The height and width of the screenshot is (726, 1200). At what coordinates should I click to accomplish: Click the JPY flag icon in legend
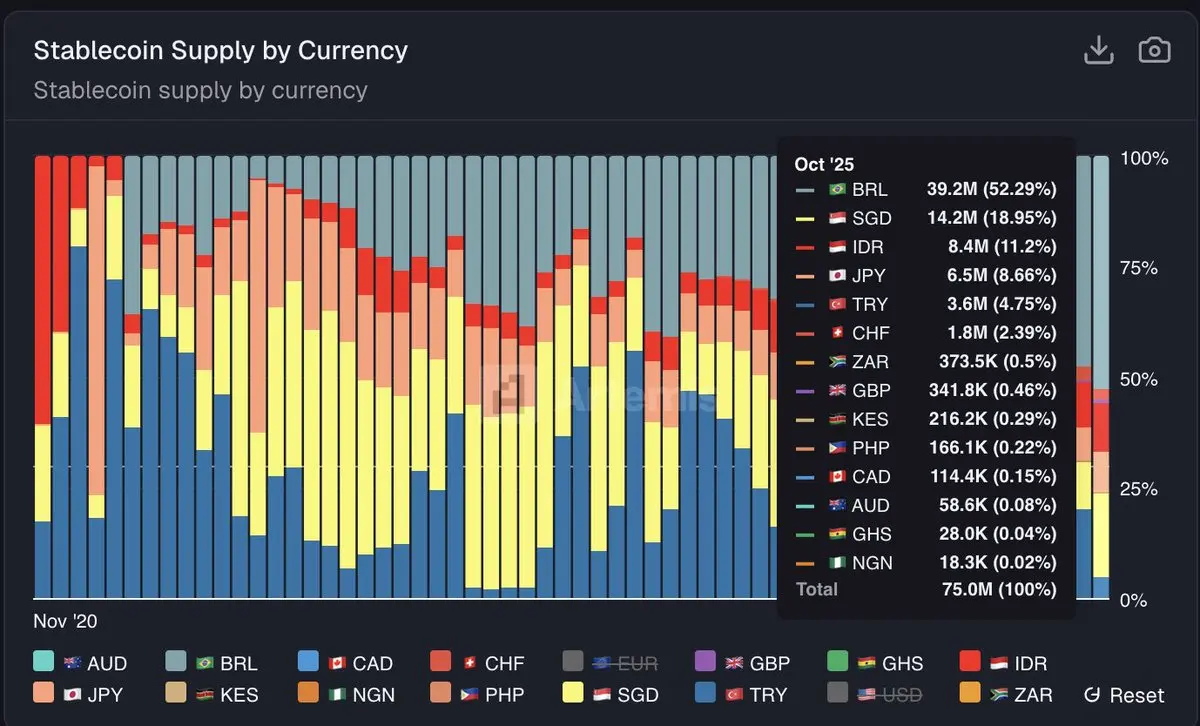[70, 694]
